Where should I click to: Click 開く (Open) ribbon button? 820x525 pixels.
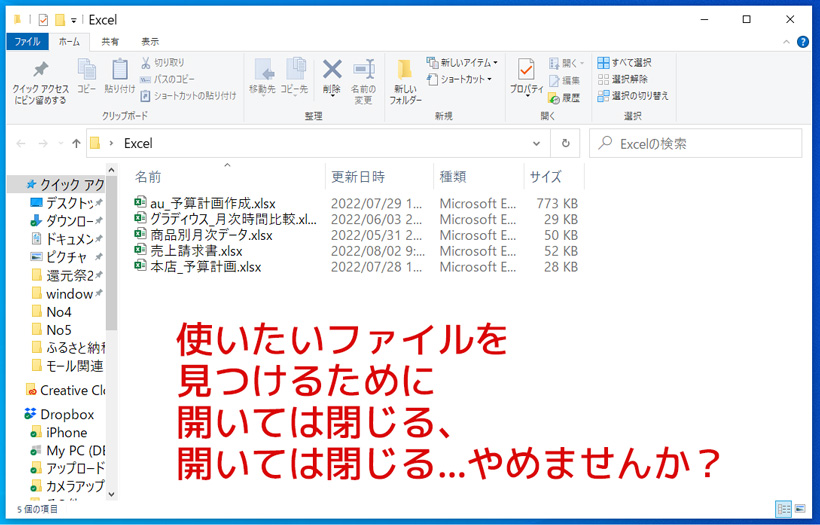[x=566, y=63]
